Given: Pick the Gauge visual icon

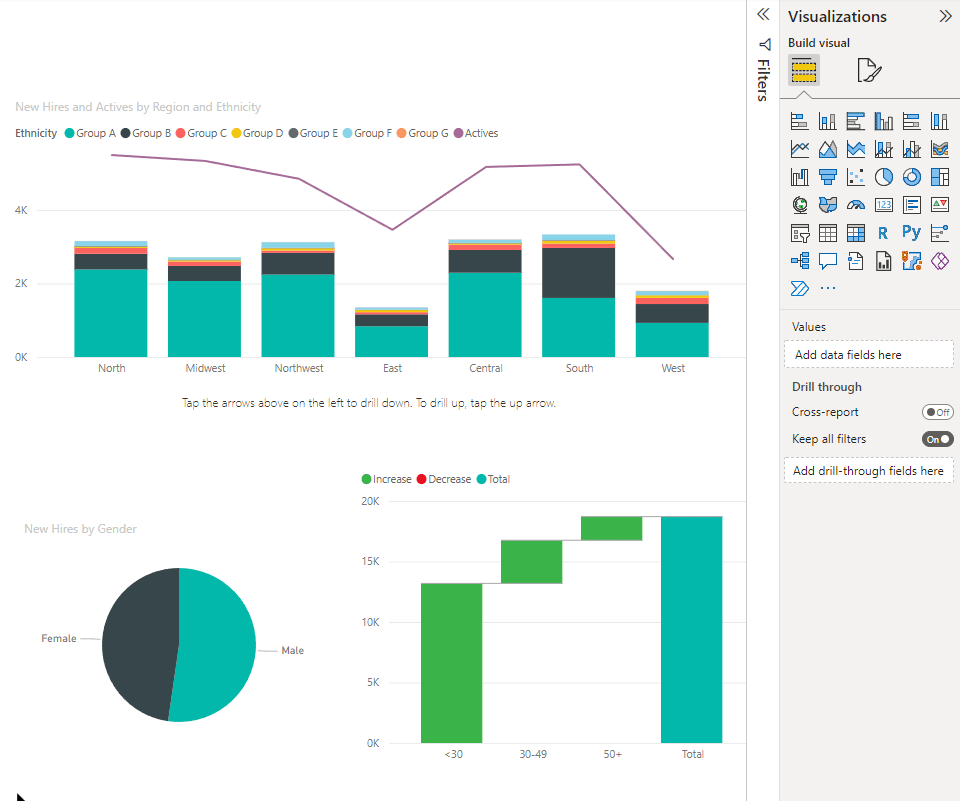Looking at the screenshot, I should coord(855,205).
